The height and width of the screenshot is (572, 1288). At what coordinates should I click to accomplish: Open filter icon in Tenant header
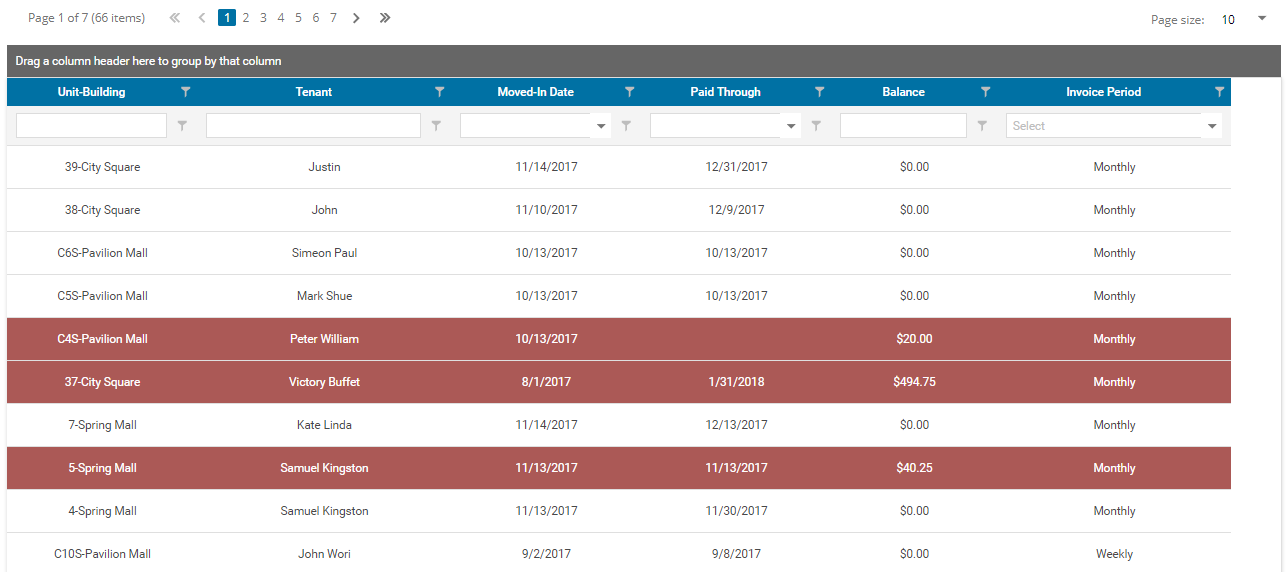pyautogui.click(x=439, y=92)
